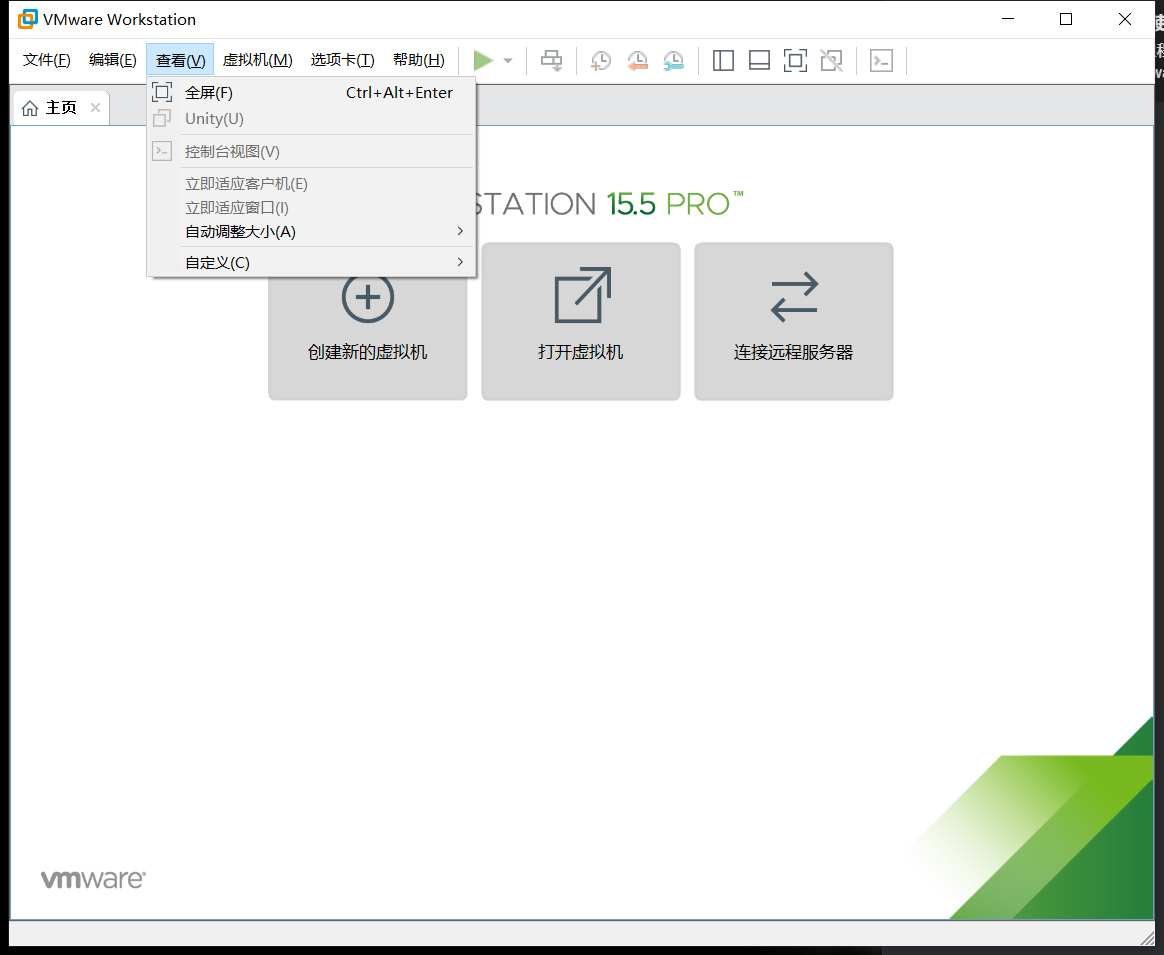This screenshot has width=1164, height=955.
Task: Toggle full screen via 全屏(F) menu item
Action: point(209,92)
